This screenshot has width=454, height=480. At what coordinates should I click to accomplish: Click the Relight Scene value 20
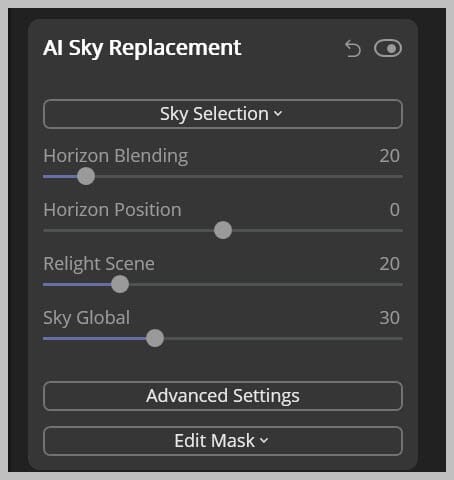coord(389,264)
